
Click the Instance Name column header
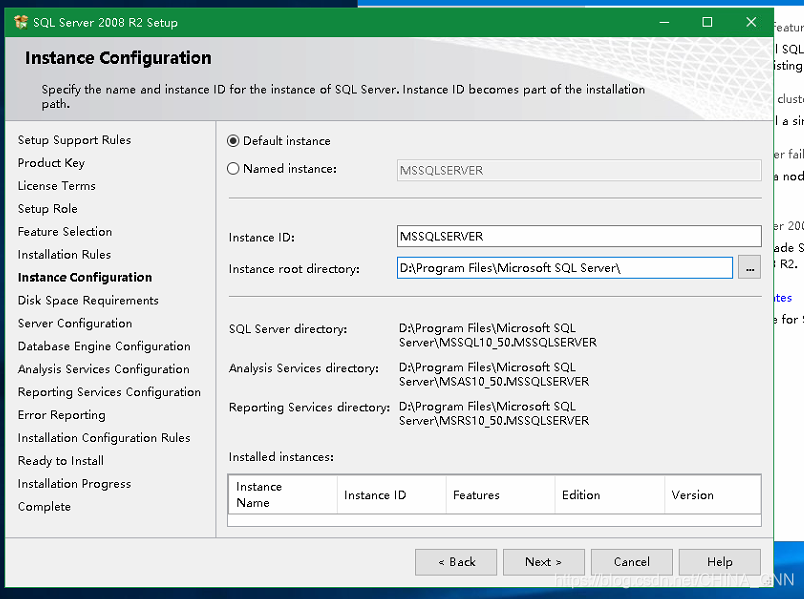[283, 494]
